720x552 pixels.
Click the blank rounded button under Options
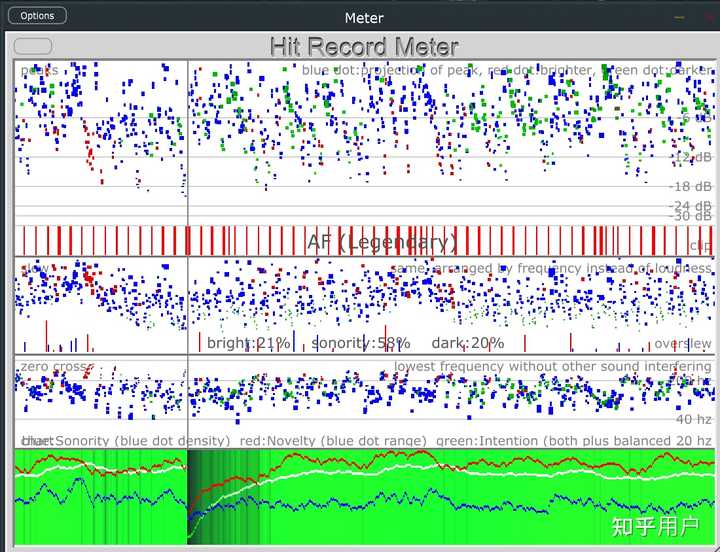click(x=33, y=46)
